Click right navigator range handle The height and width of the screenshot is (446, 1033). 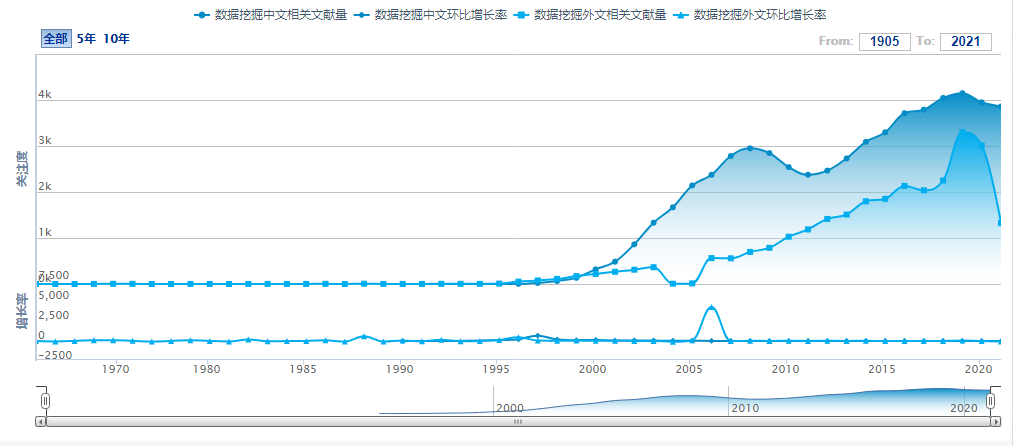click(990, 401)
